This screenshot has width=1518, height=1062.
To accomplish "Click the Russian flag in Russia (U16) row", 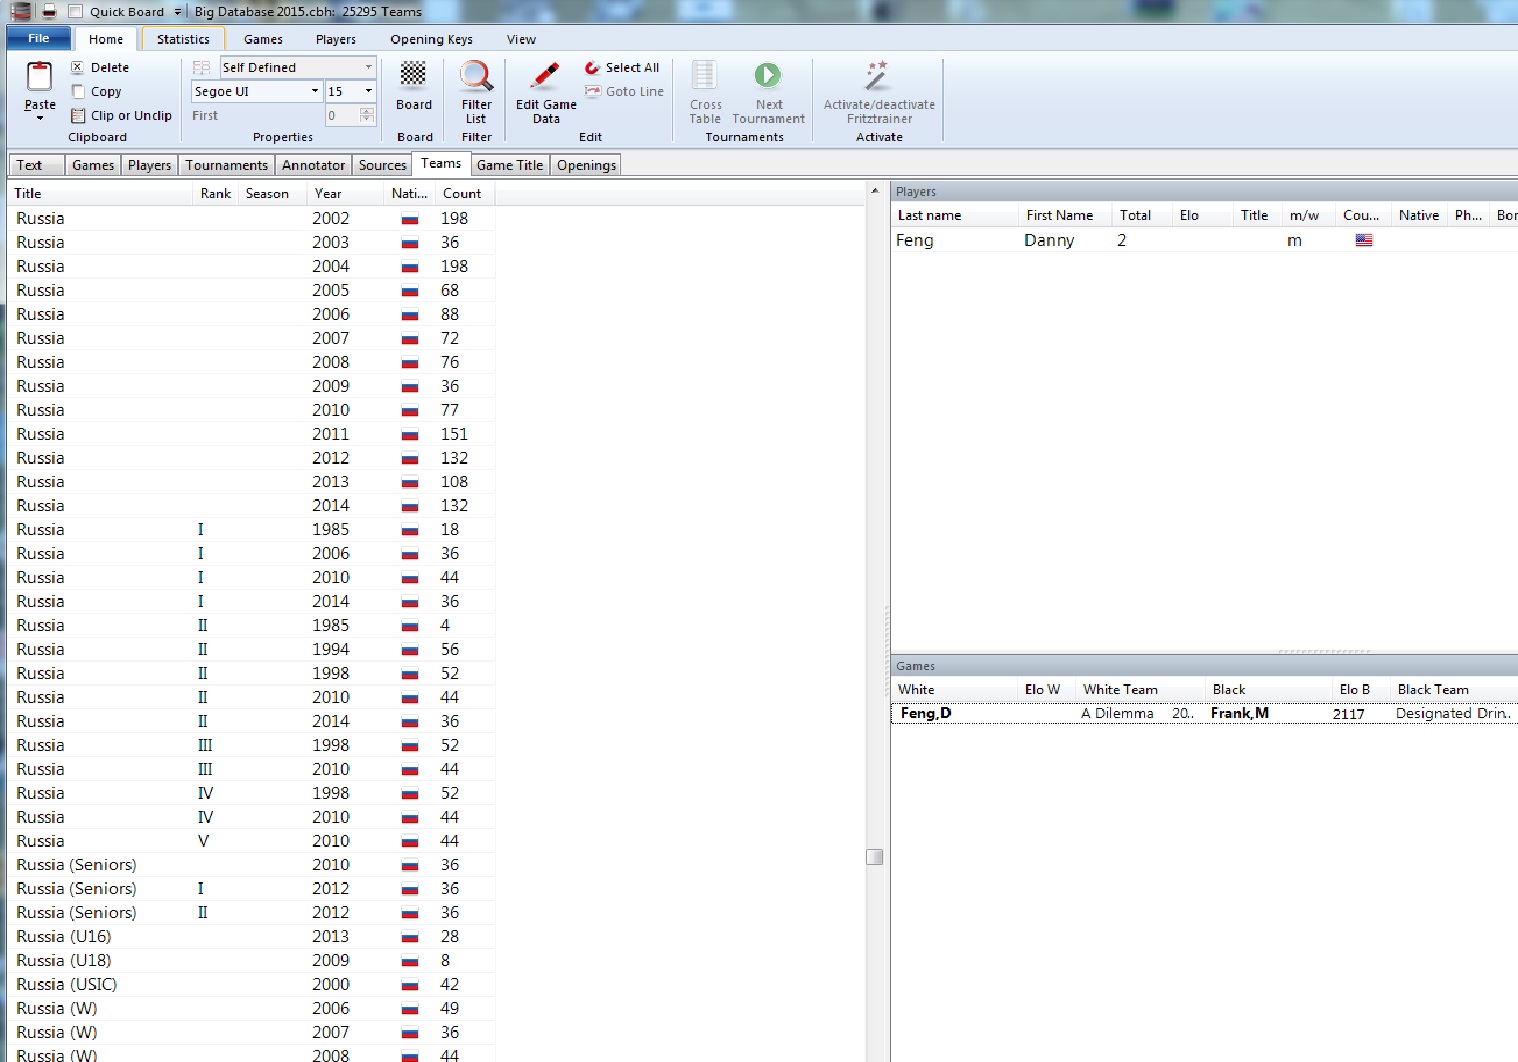I will 410,937.
